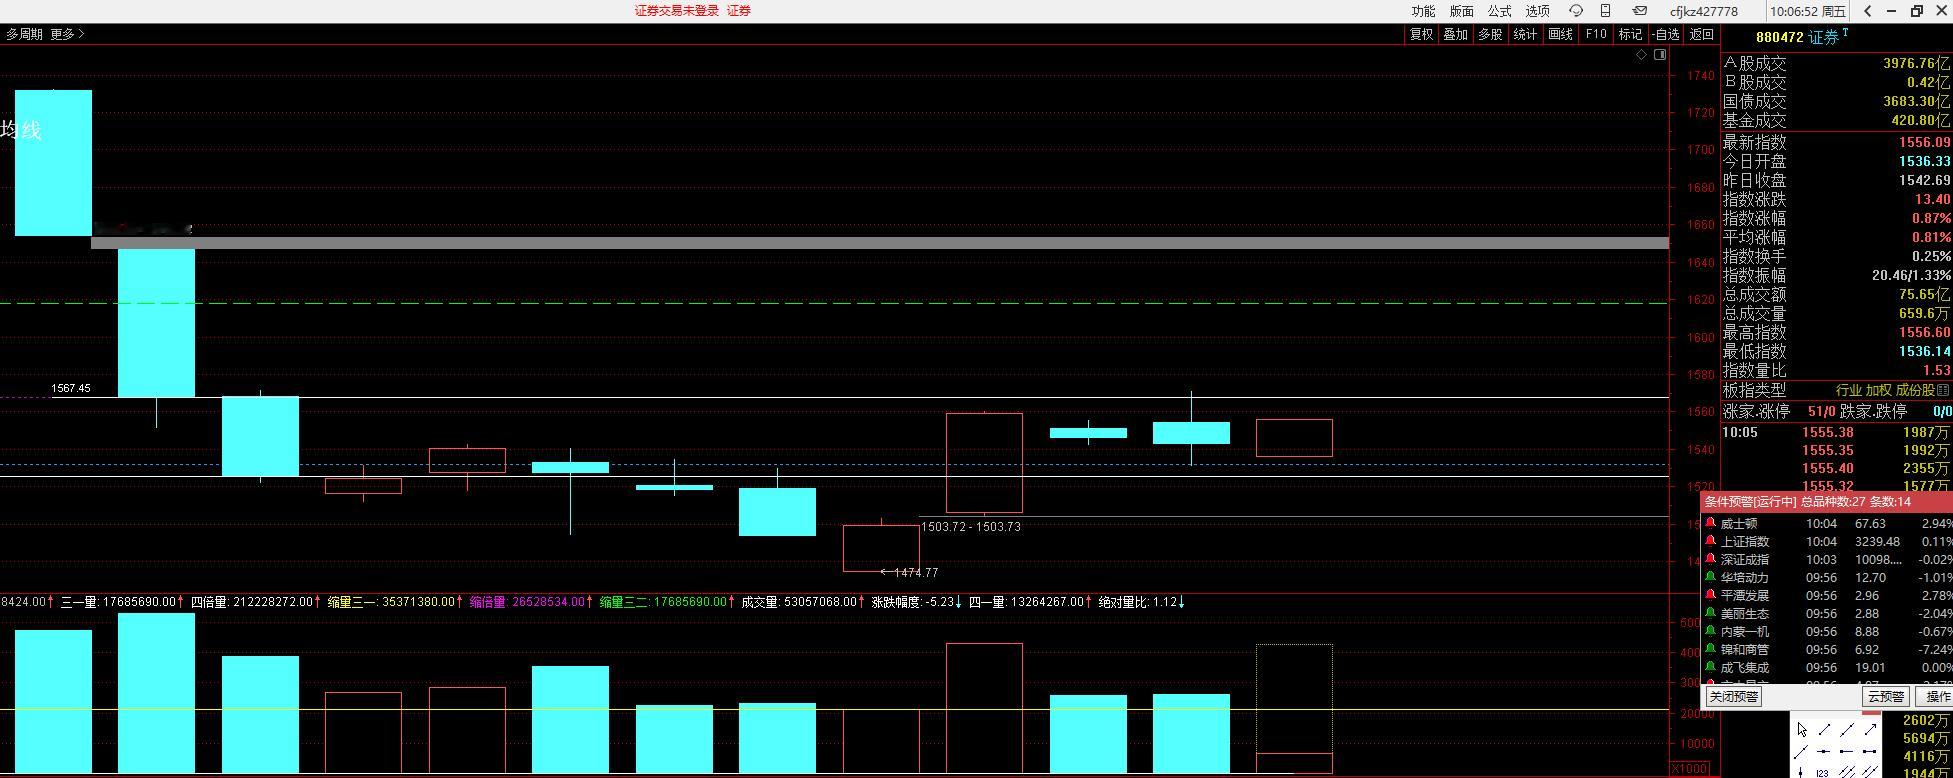Click the 缩倍量 indicator value label

click(527, 602)
